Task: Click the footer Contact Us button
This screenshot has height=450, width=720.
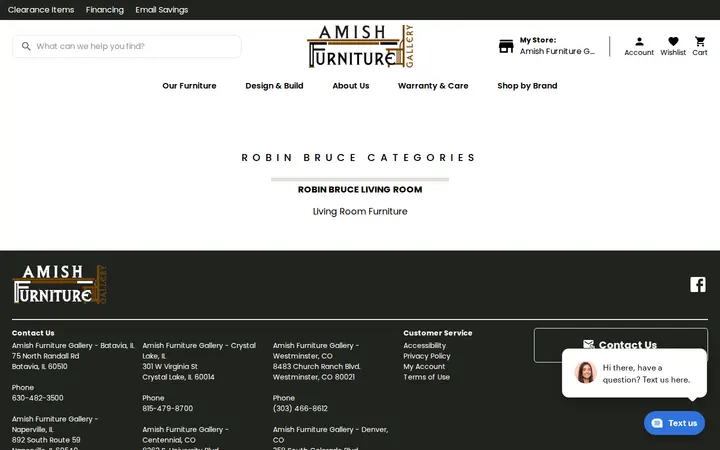Action: tap(620, 345)
